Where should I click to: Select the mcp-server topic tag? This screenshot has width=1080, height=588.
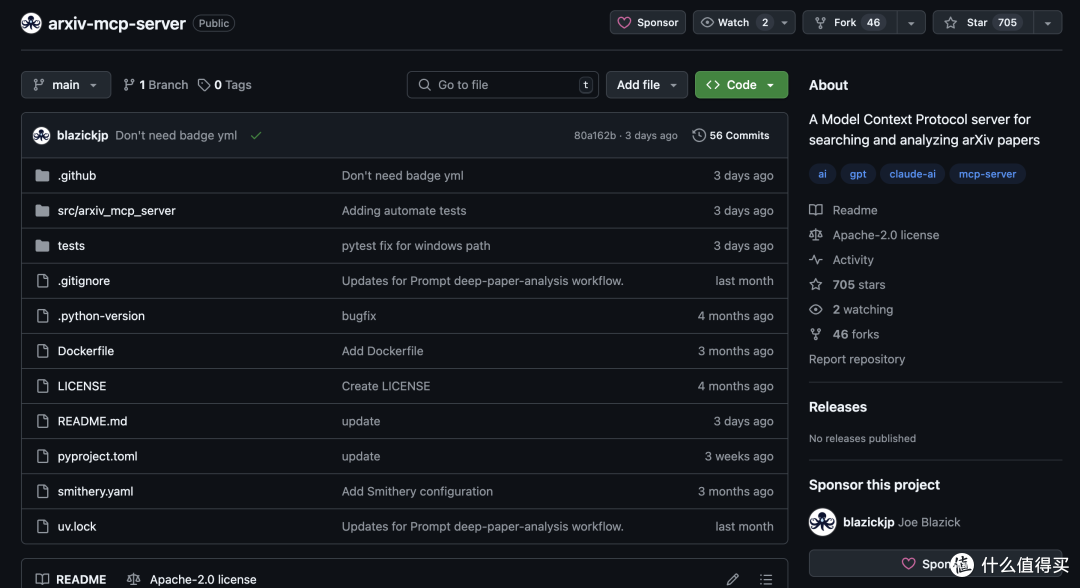pyautogui.click(x=987, y=174)
